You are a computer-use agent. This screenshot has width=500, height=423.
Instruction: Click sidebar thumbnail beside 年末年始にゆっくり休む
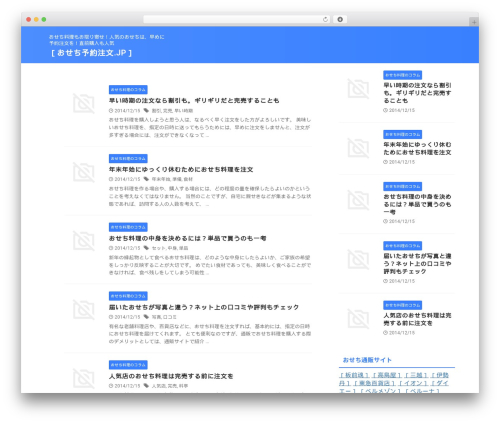[x=358, y=148]
